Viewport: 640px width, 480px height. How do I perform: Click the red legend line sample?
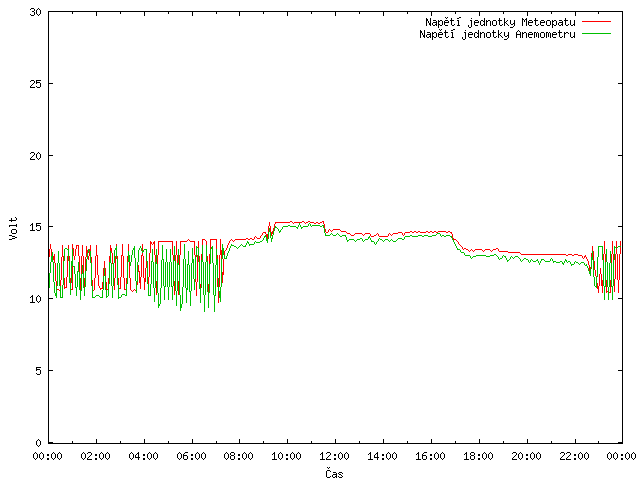[596, 21]
